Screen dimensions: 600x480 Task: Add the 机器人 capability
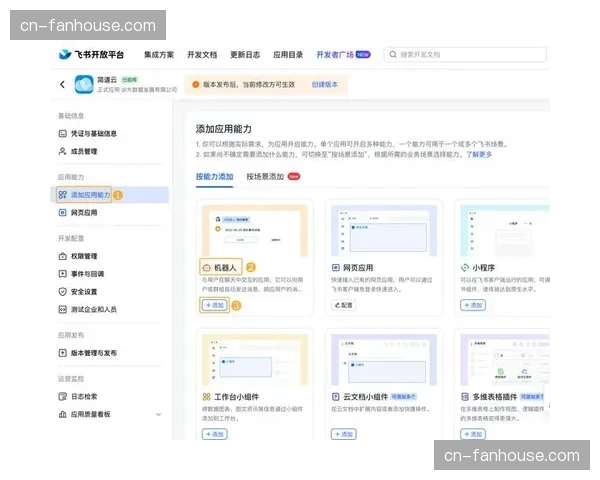point(215,305)
